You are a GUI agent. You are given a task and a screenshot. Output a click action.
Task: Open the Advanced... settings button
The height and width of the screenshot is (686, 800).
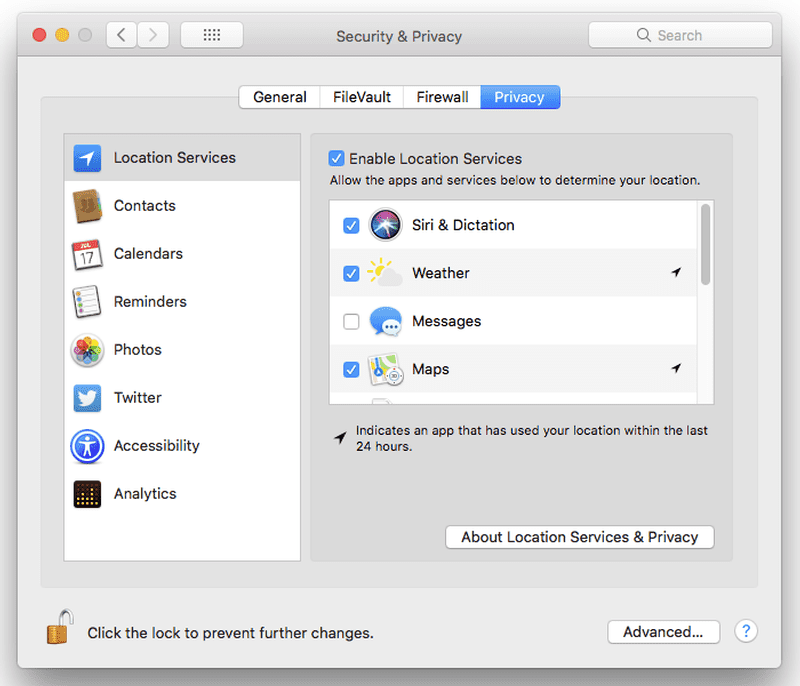[663, 632]
